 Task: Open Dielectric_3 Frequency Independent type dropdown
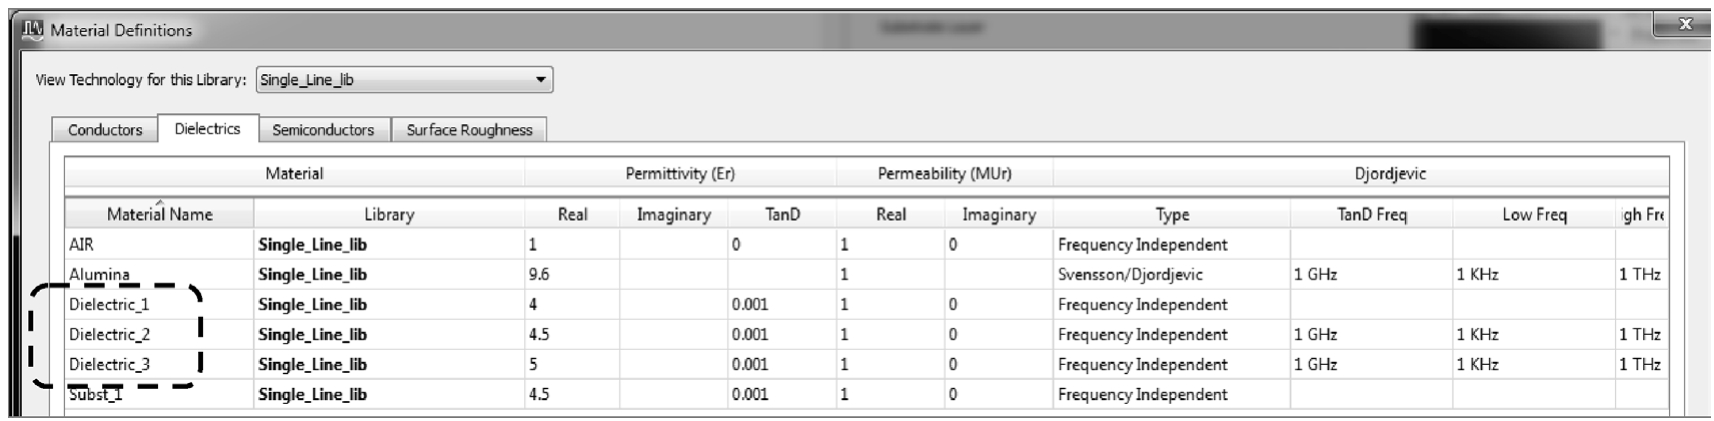click(1170, 365)
